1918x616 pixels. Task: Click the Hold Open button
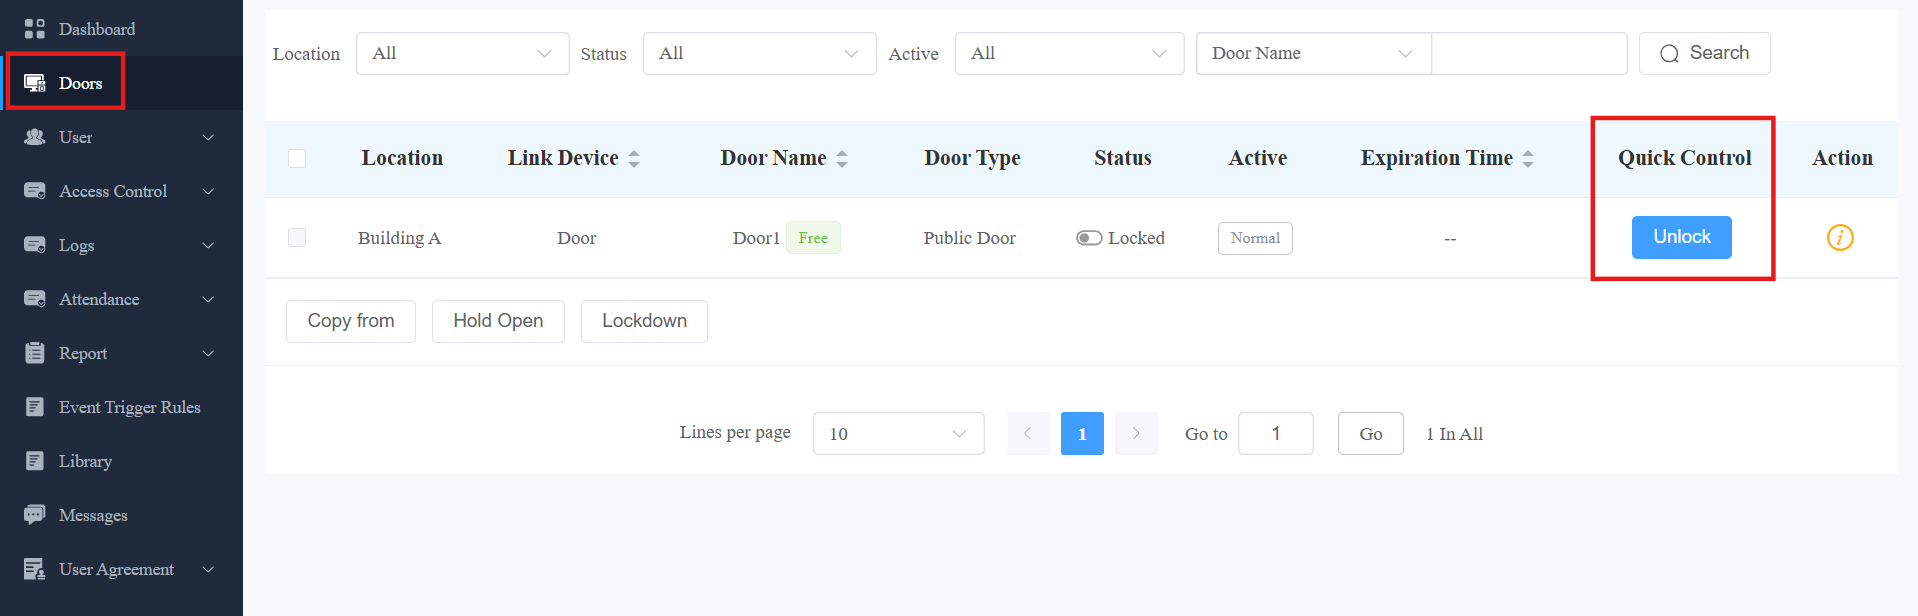(x=498, y=321)
